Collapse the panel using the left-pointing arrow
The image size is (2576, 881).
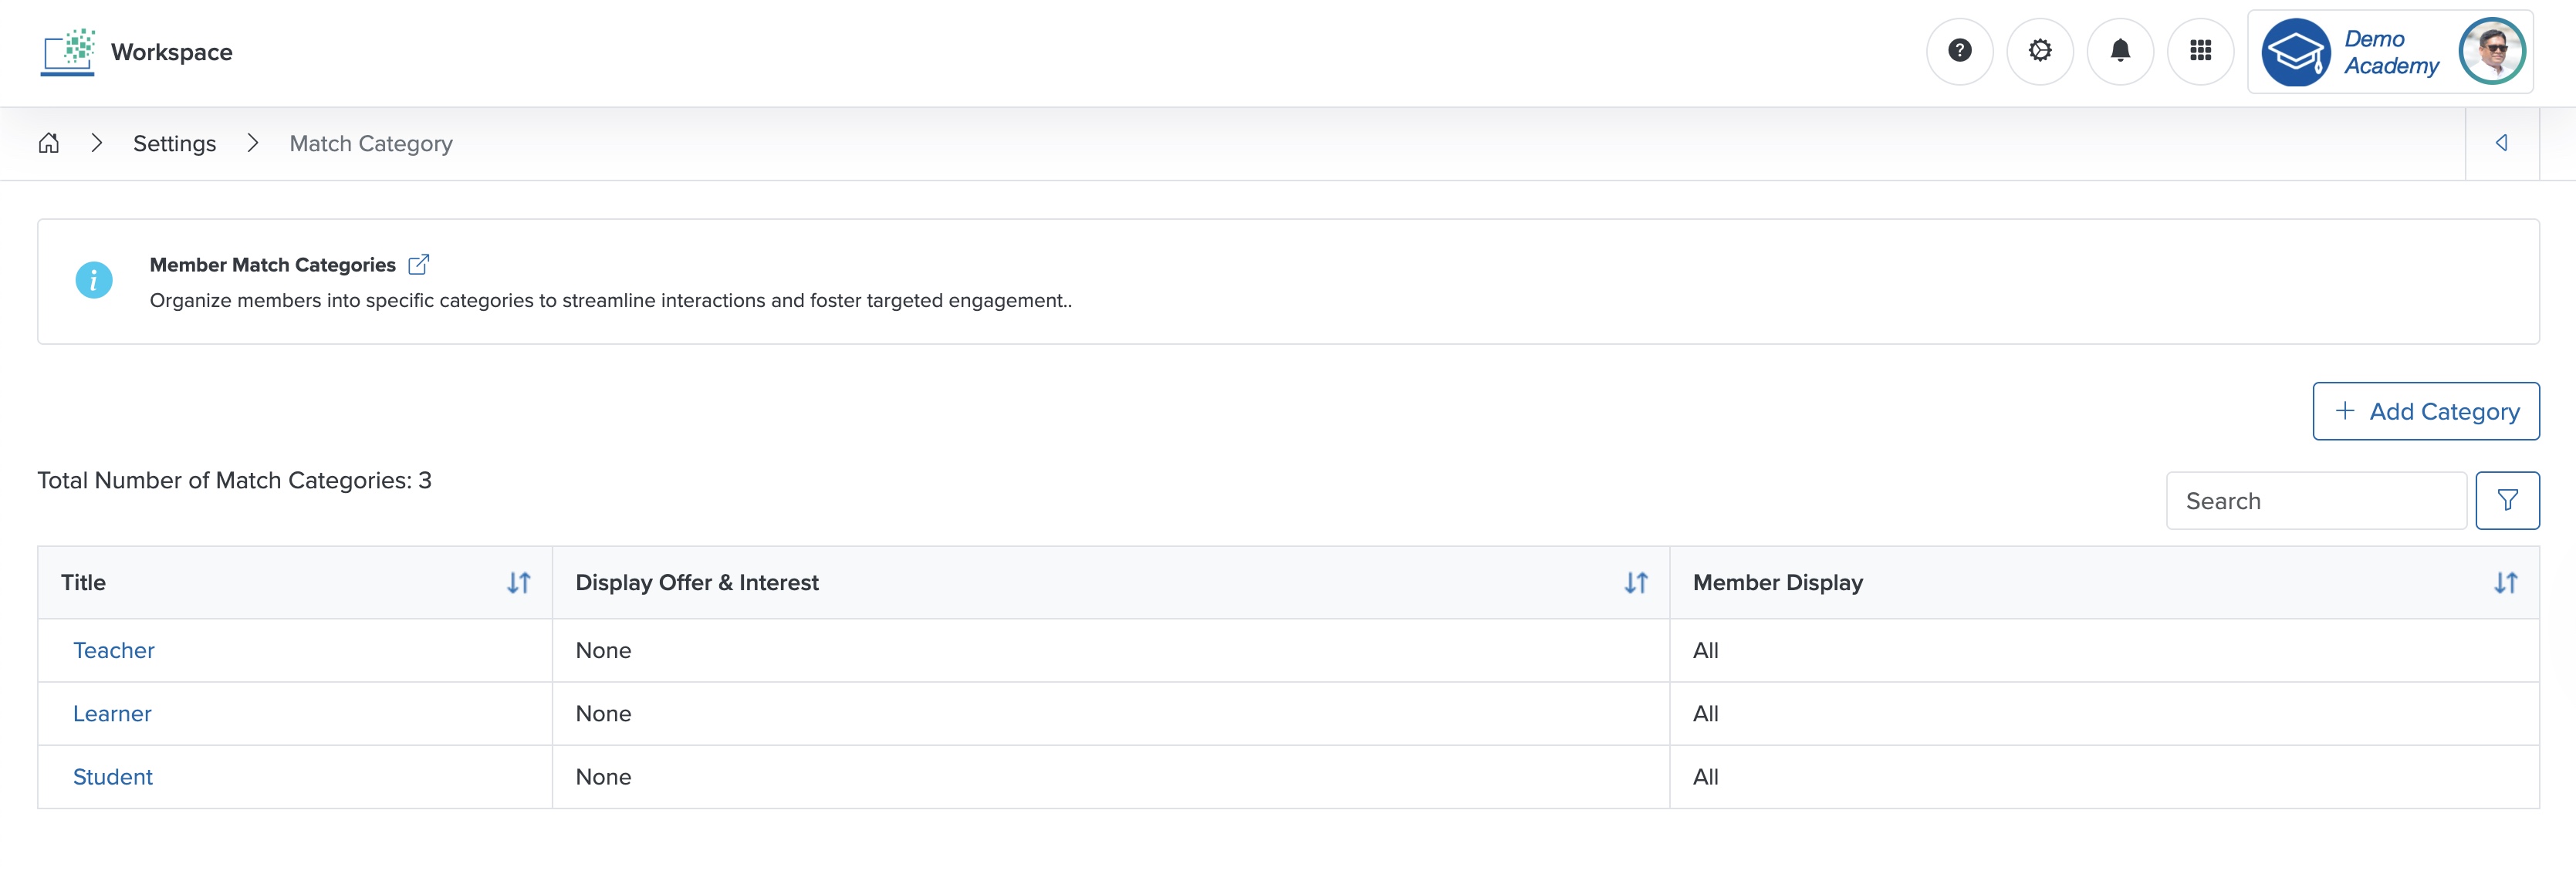[x=2502, y=143]
